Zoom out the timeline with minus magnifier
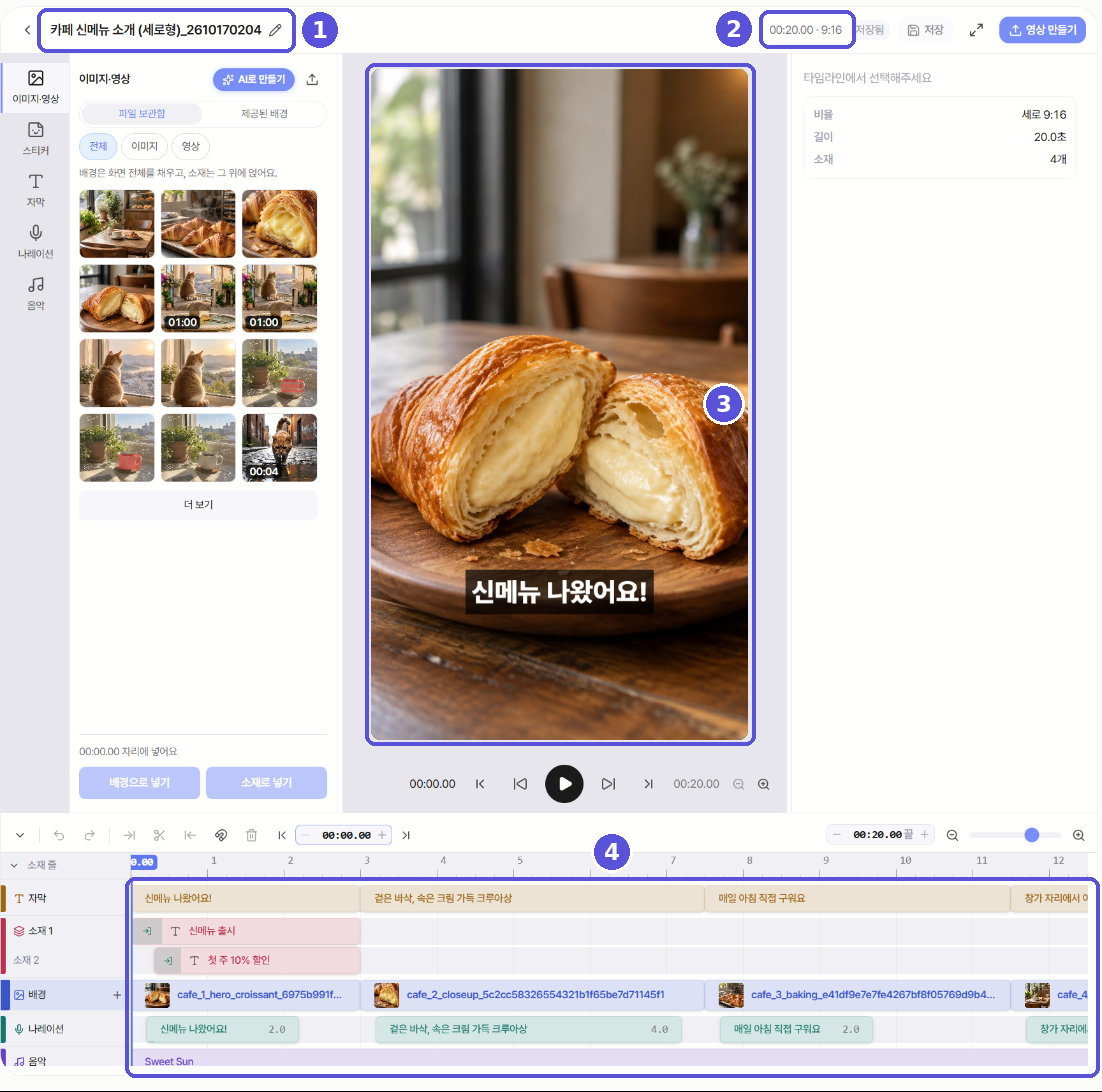The image size is (1102, 1092). [x=952, y=835]
